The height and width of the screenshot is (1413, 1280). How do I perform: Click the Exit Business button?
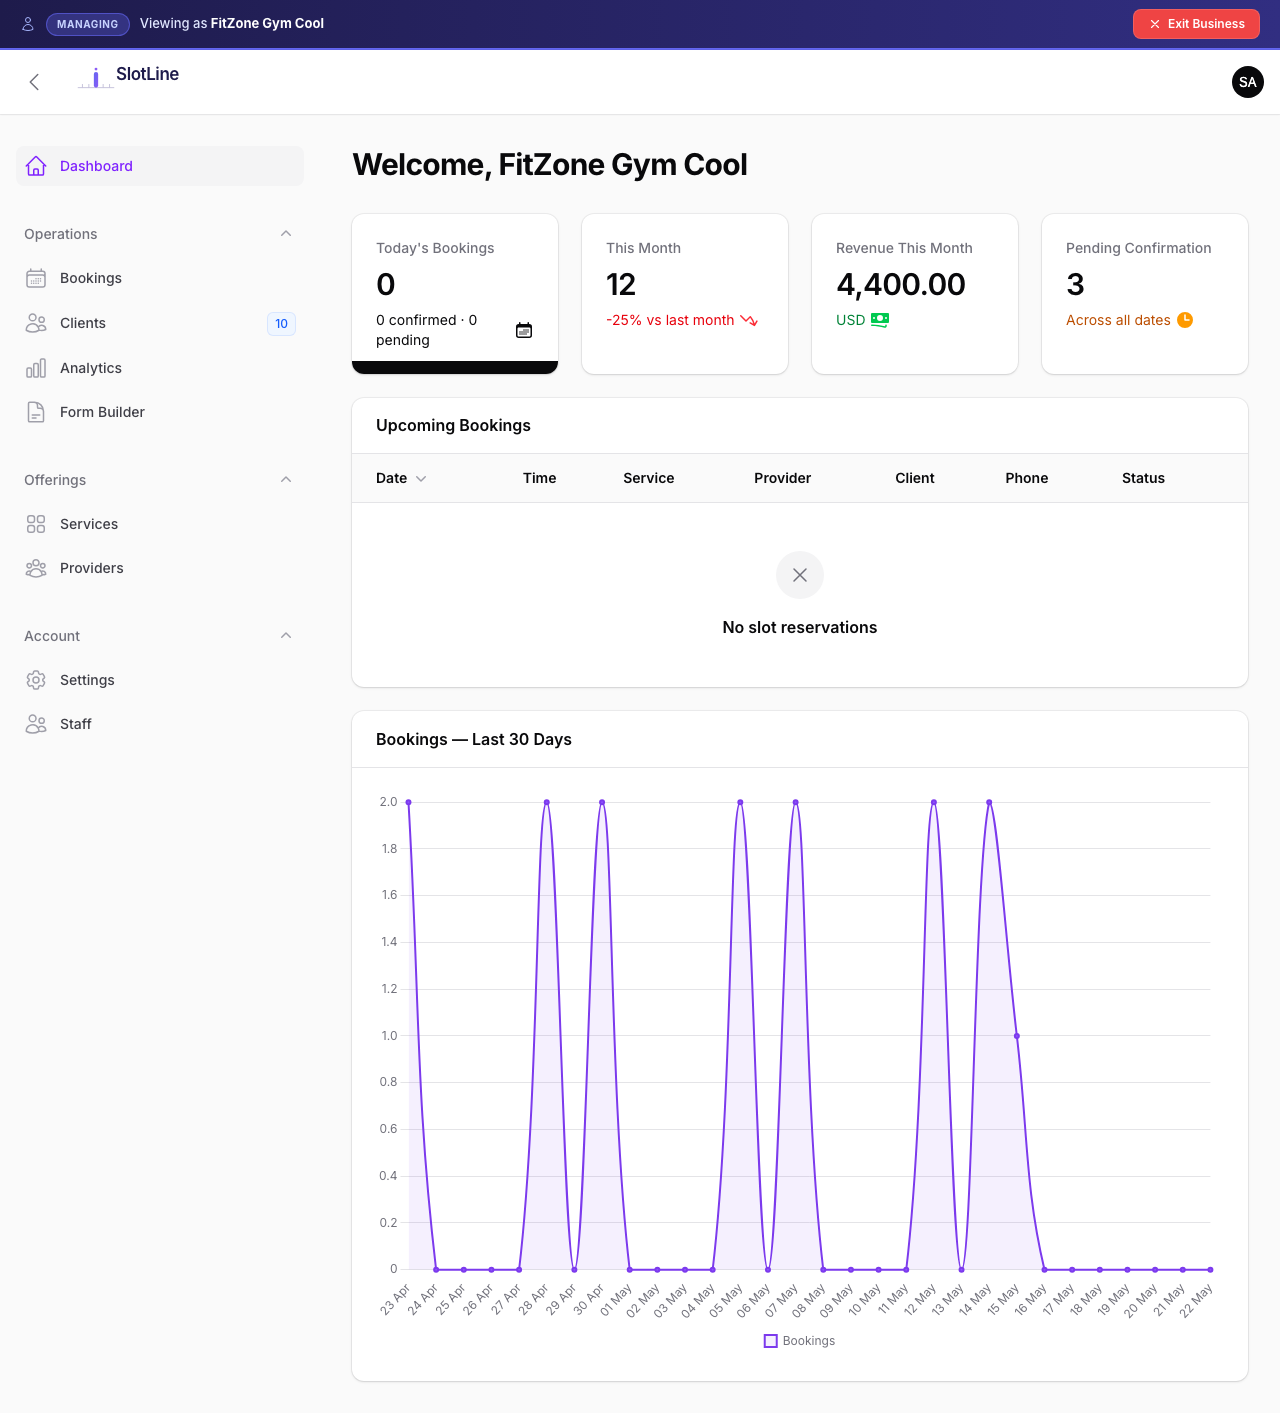1196,24
